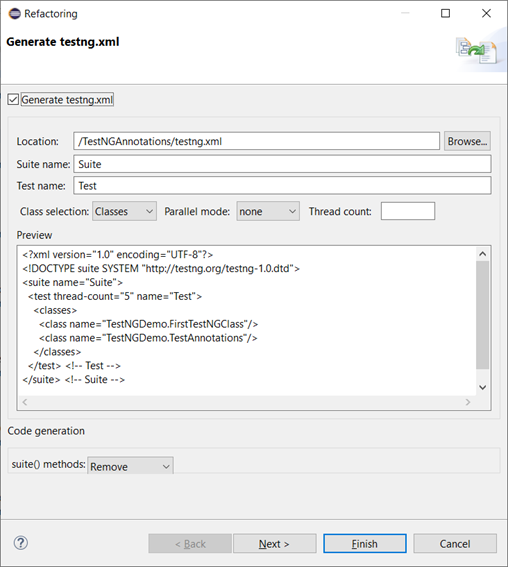Click the preview scroll up arrow

click(482, 254)
